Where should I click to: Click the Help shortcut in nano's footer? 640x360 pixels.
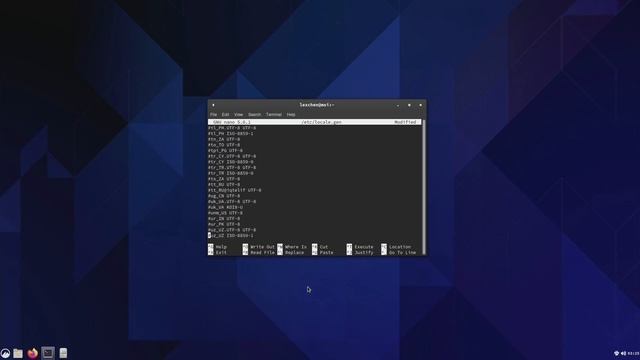(x=218, y=247)
